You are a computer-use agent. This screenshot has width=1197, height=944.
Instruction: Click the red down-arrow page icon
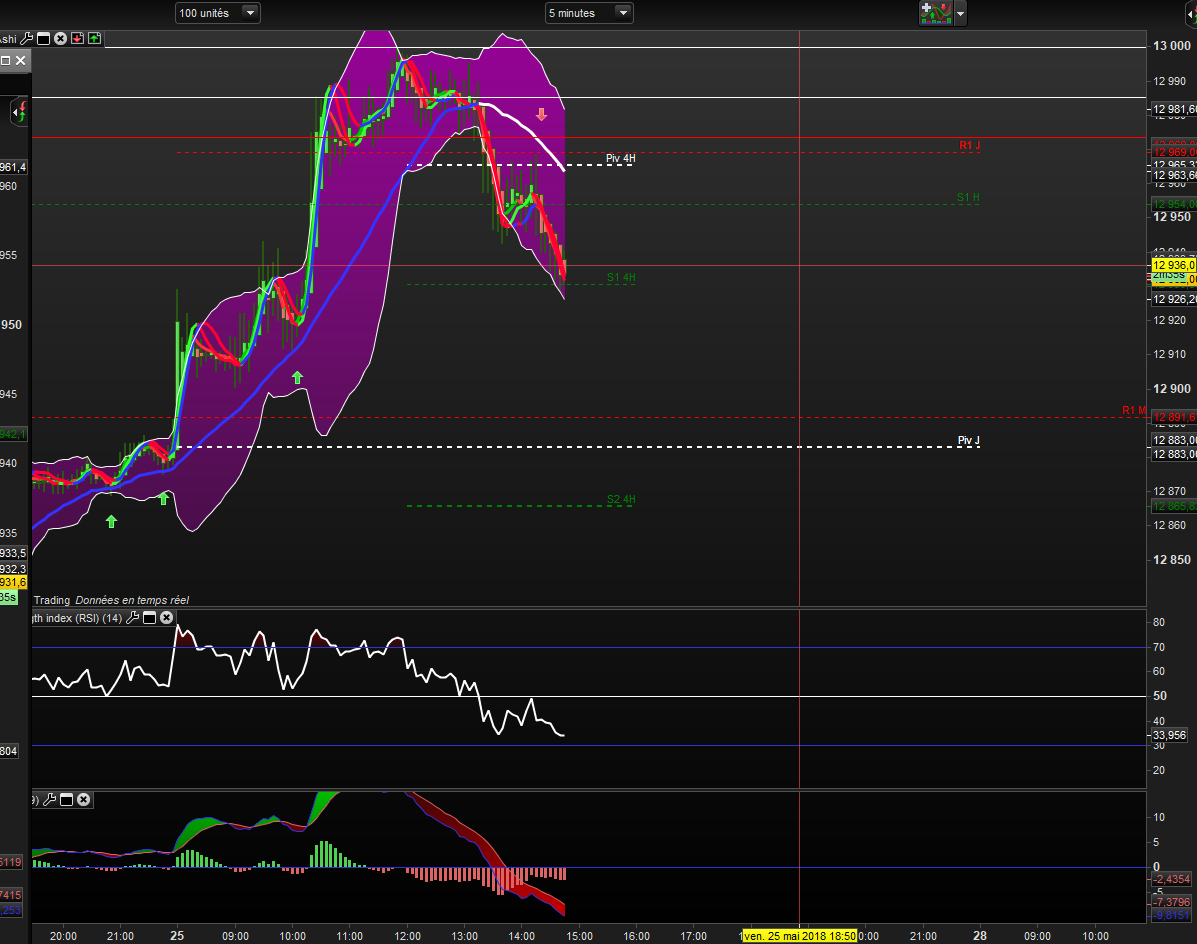click(77, 38)
